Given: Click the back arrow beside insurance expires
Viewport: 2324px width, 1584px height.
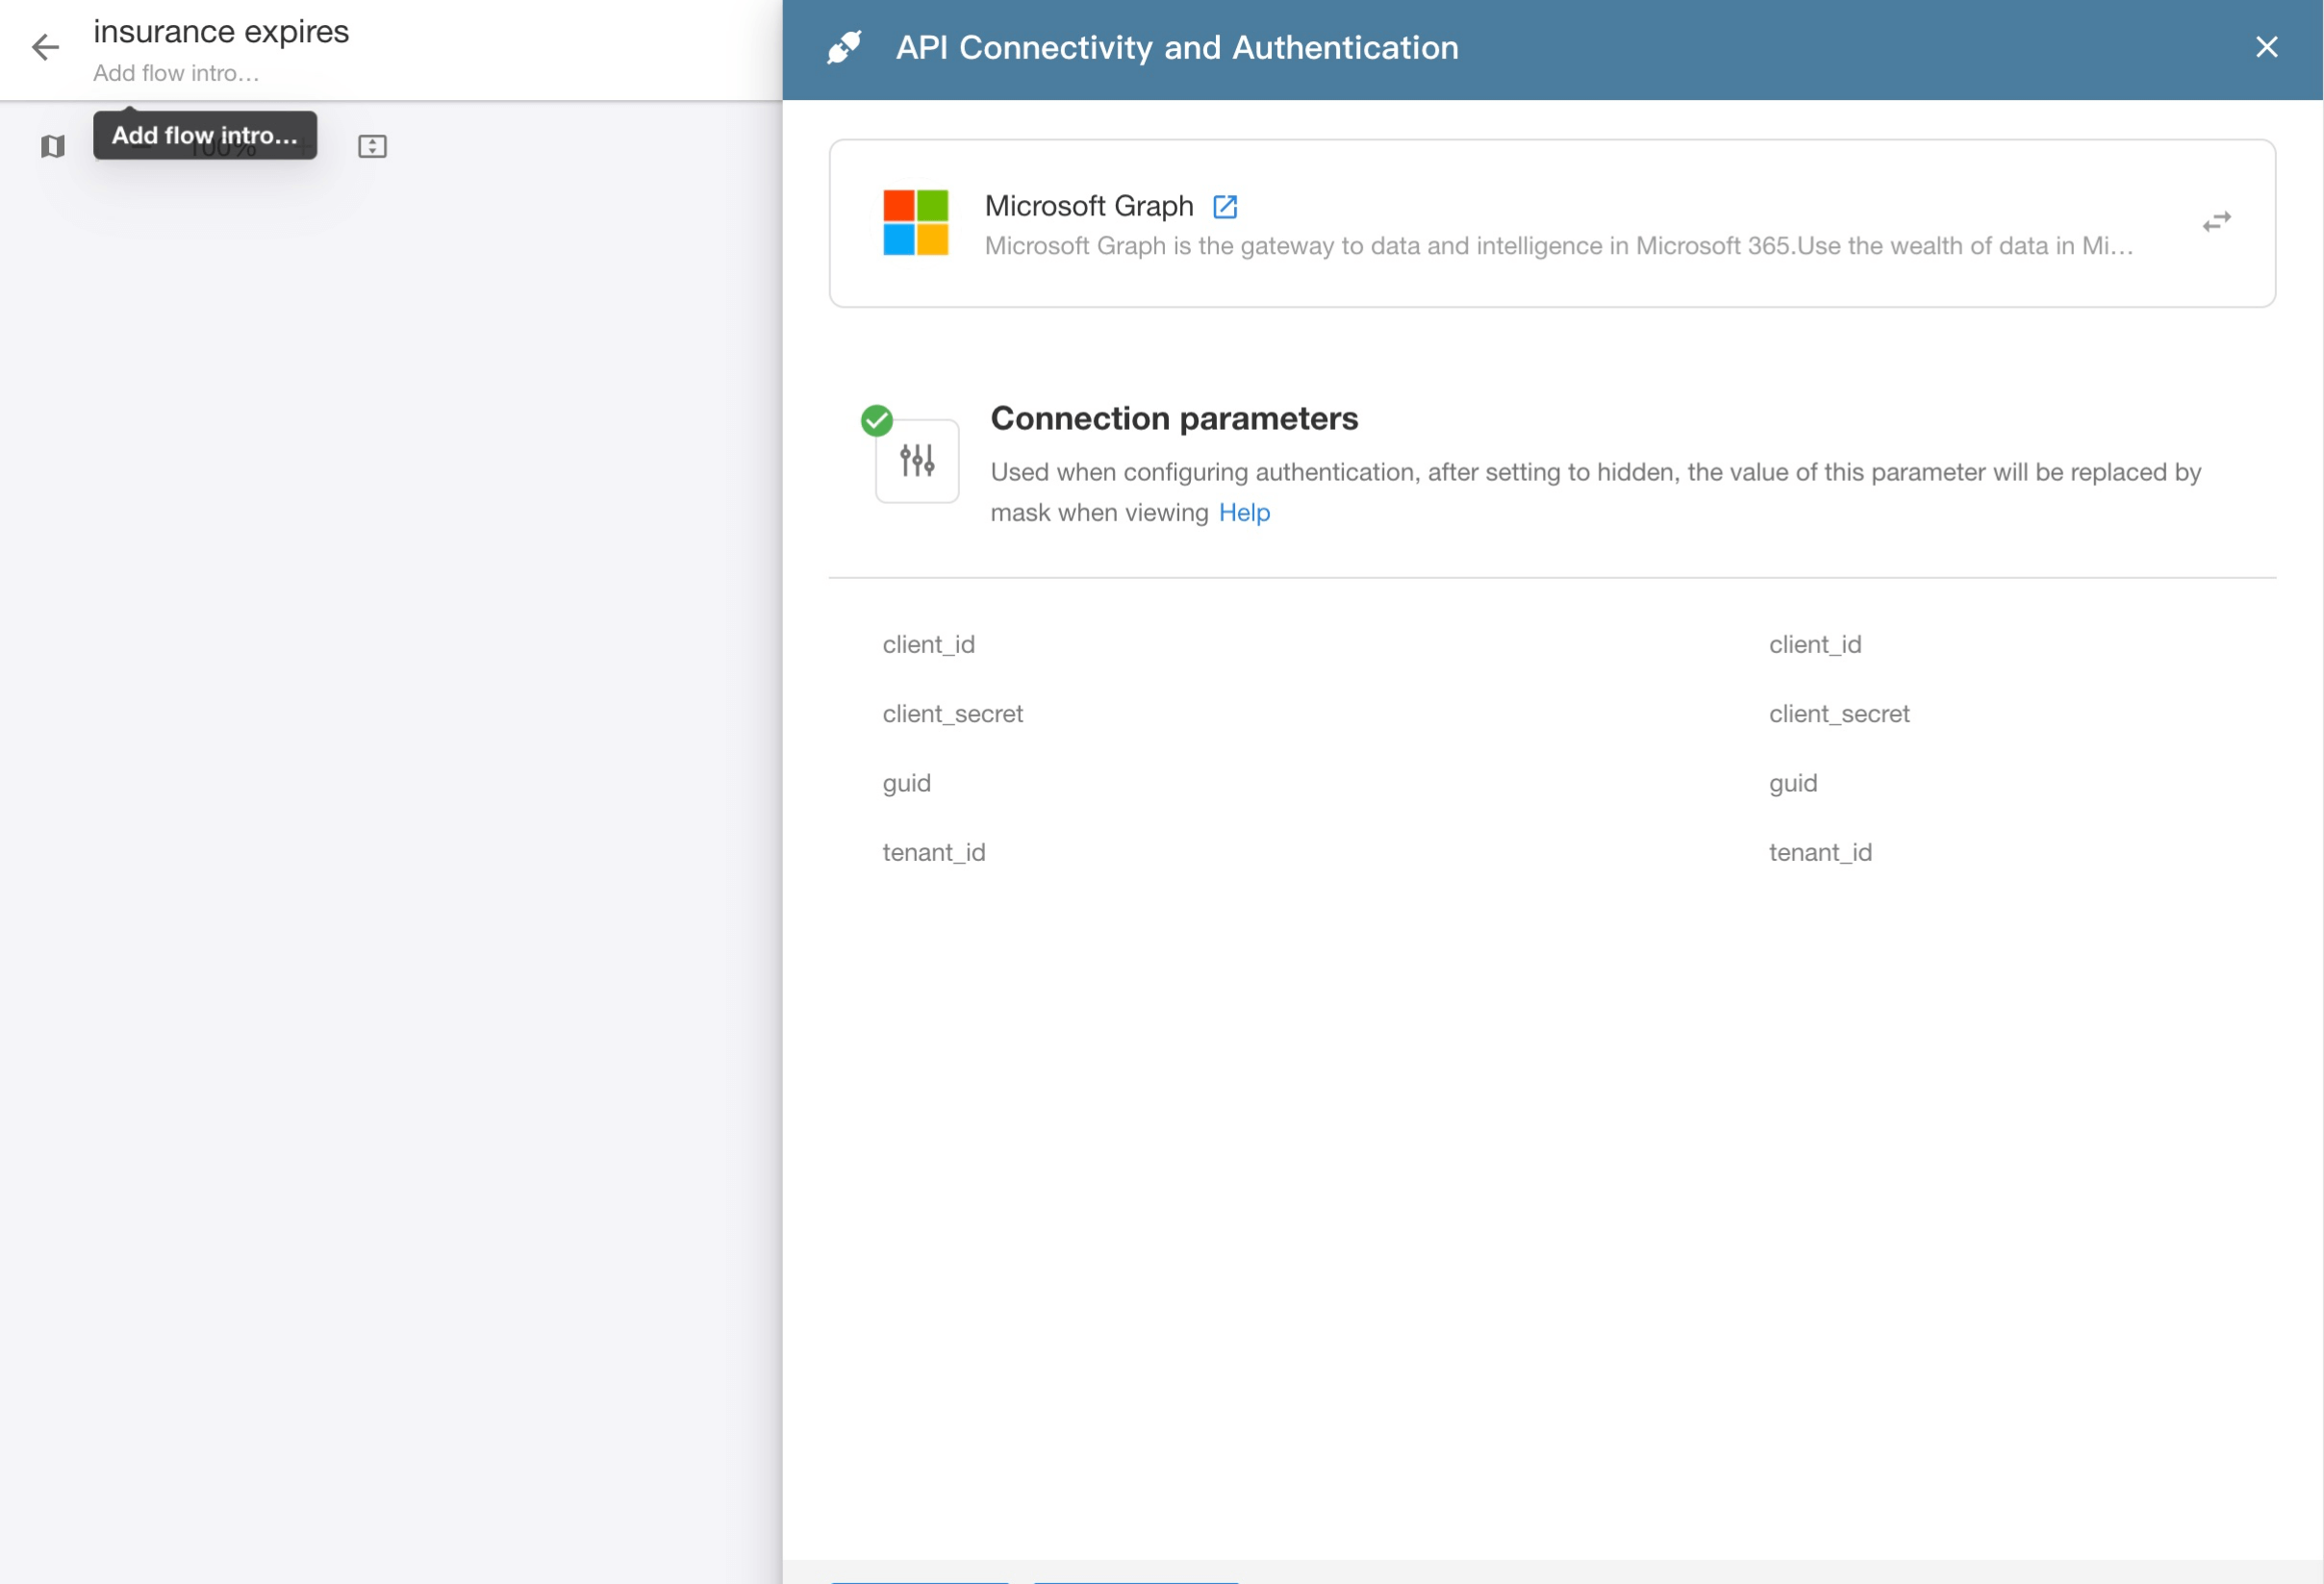Looking at the screenshot, I should (45, 47).
